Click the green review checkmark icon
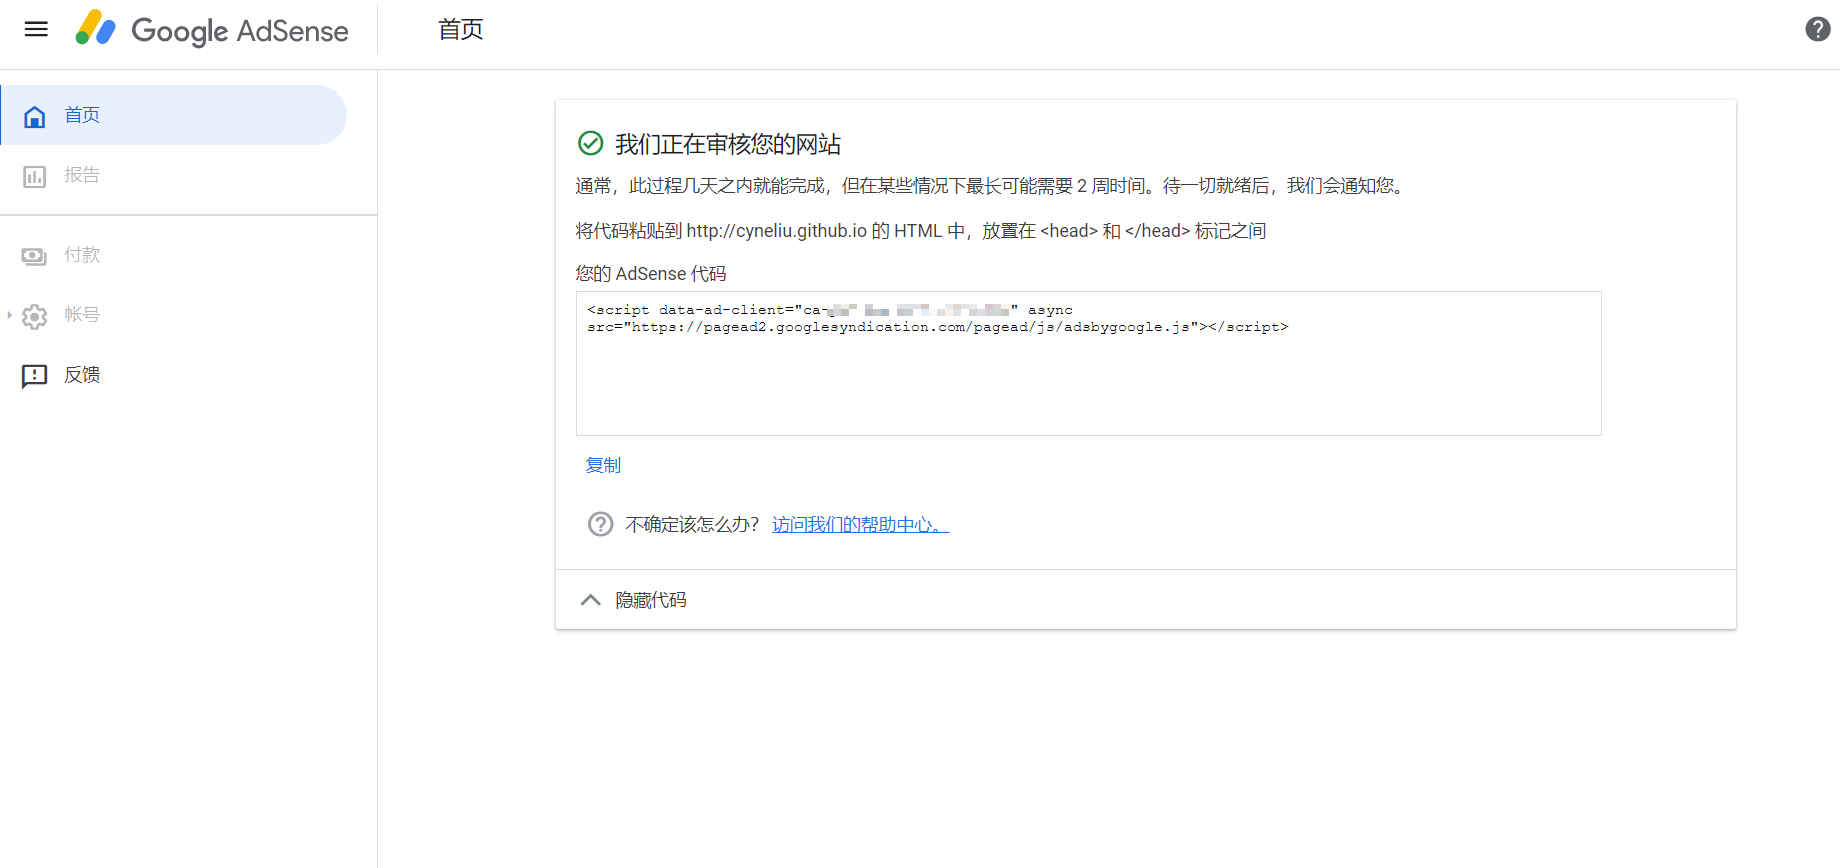The image size is (1840, 868). pyautogui.click(x=591, y=143)
